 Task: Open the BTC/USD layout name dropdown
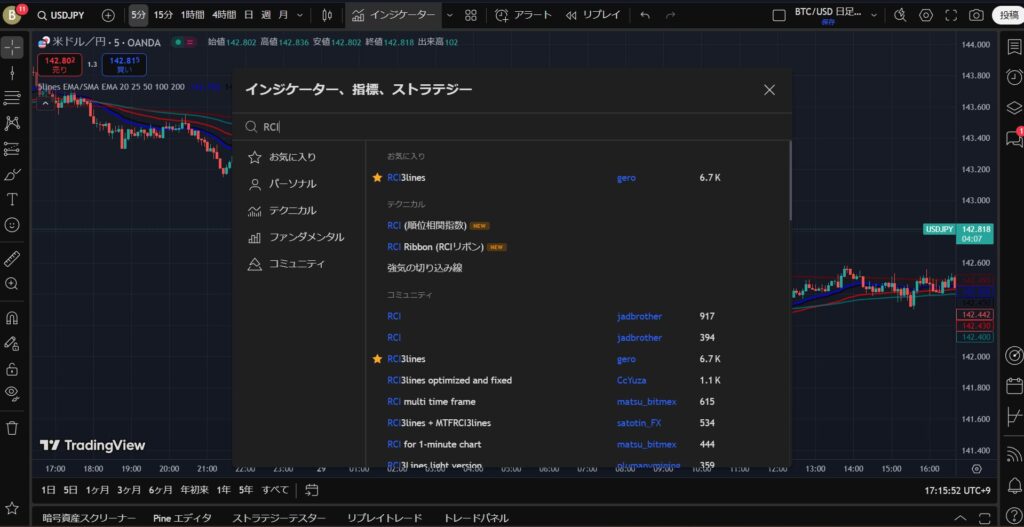click(874, 15)
